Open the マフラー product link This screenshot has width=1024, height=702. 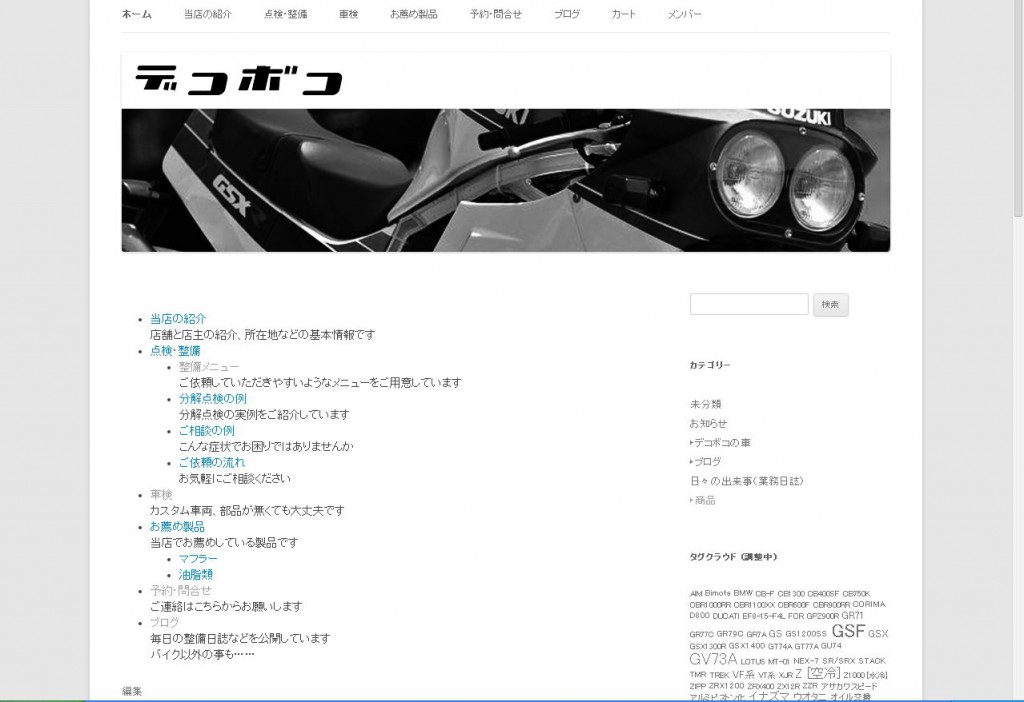(198, 559)
